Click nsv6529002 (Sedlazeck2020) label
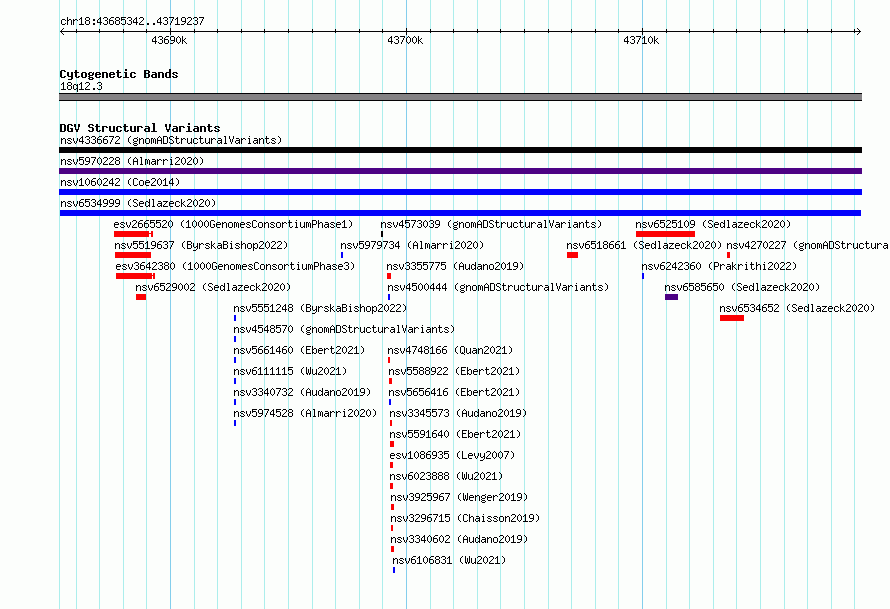The height and width of the screenshot is (609, 890). click(x=213, y=287)
